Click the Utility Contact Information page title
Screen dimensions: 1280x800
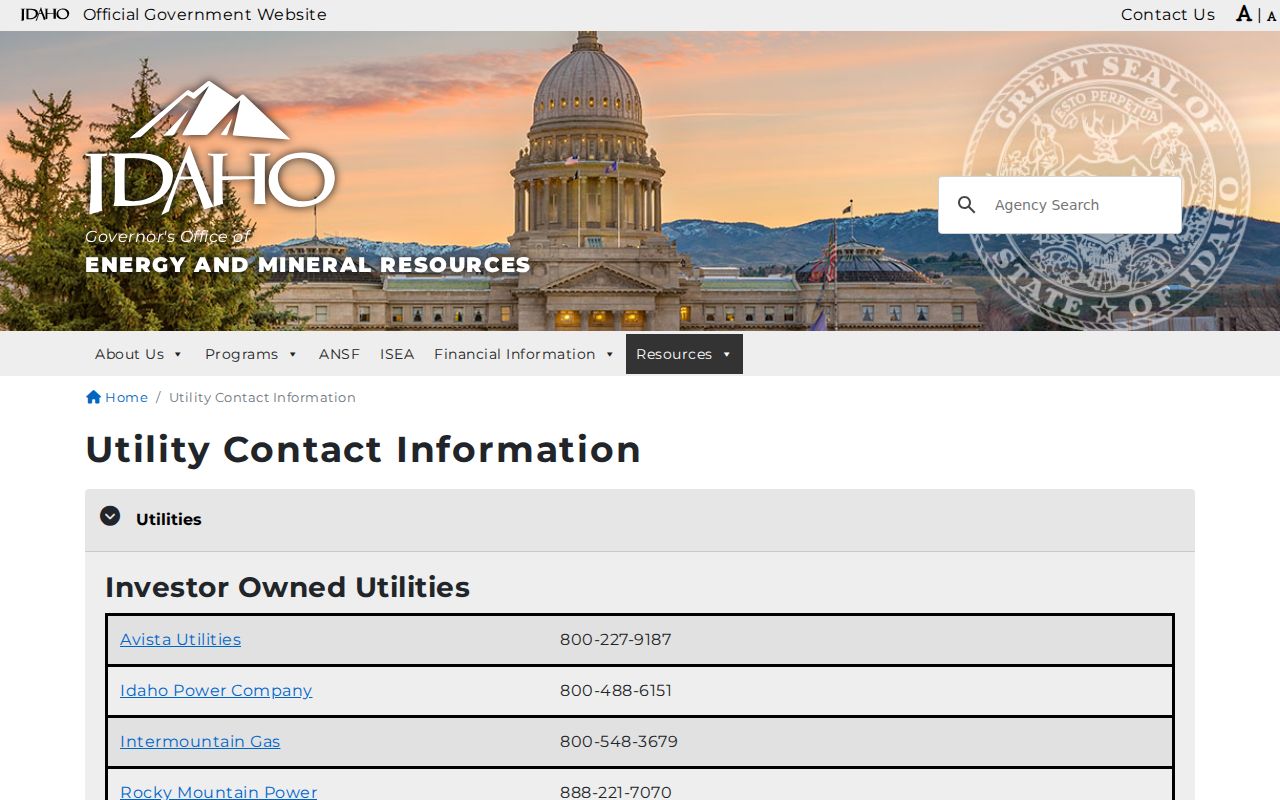click(363, 450)
